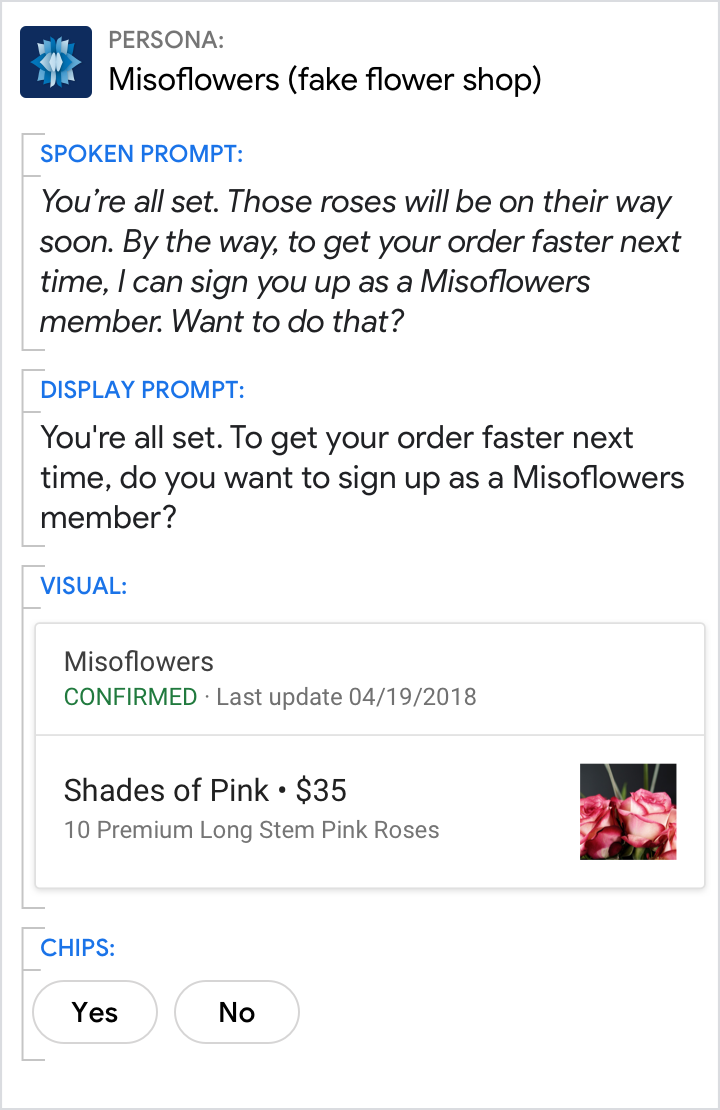The width and height of the screenshot is (720, 1110).
Task: Click the CONFIRMED order status text
Action: [130, 697]
